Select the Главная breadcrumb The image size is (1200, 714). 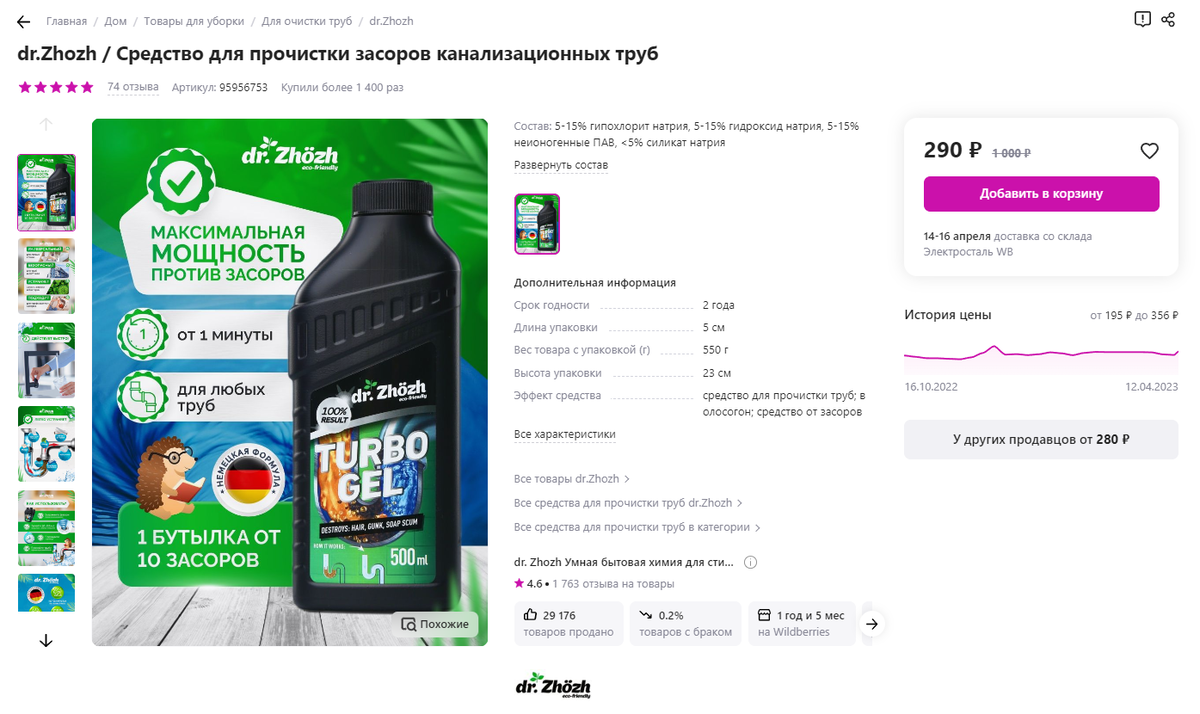pos(66,21)
